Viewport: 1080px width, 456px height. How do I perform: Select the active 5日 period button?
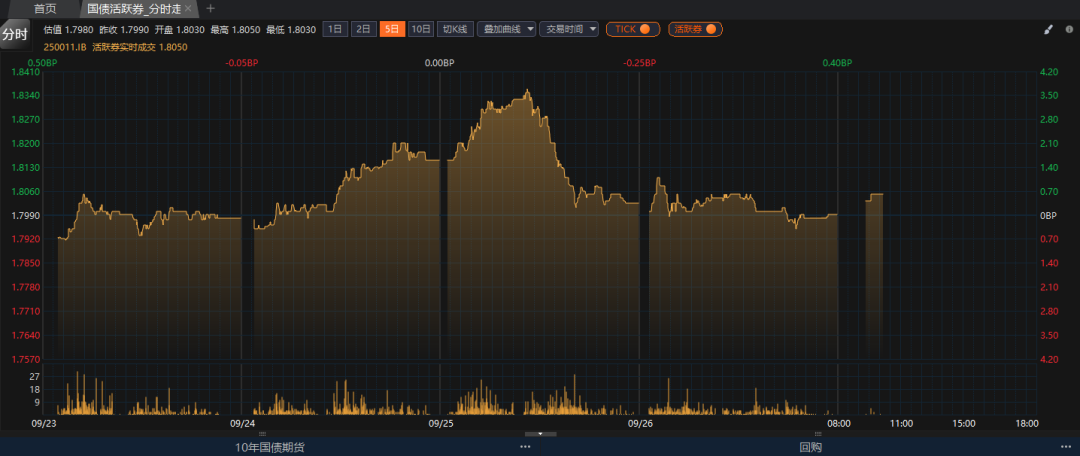point(392,29)
